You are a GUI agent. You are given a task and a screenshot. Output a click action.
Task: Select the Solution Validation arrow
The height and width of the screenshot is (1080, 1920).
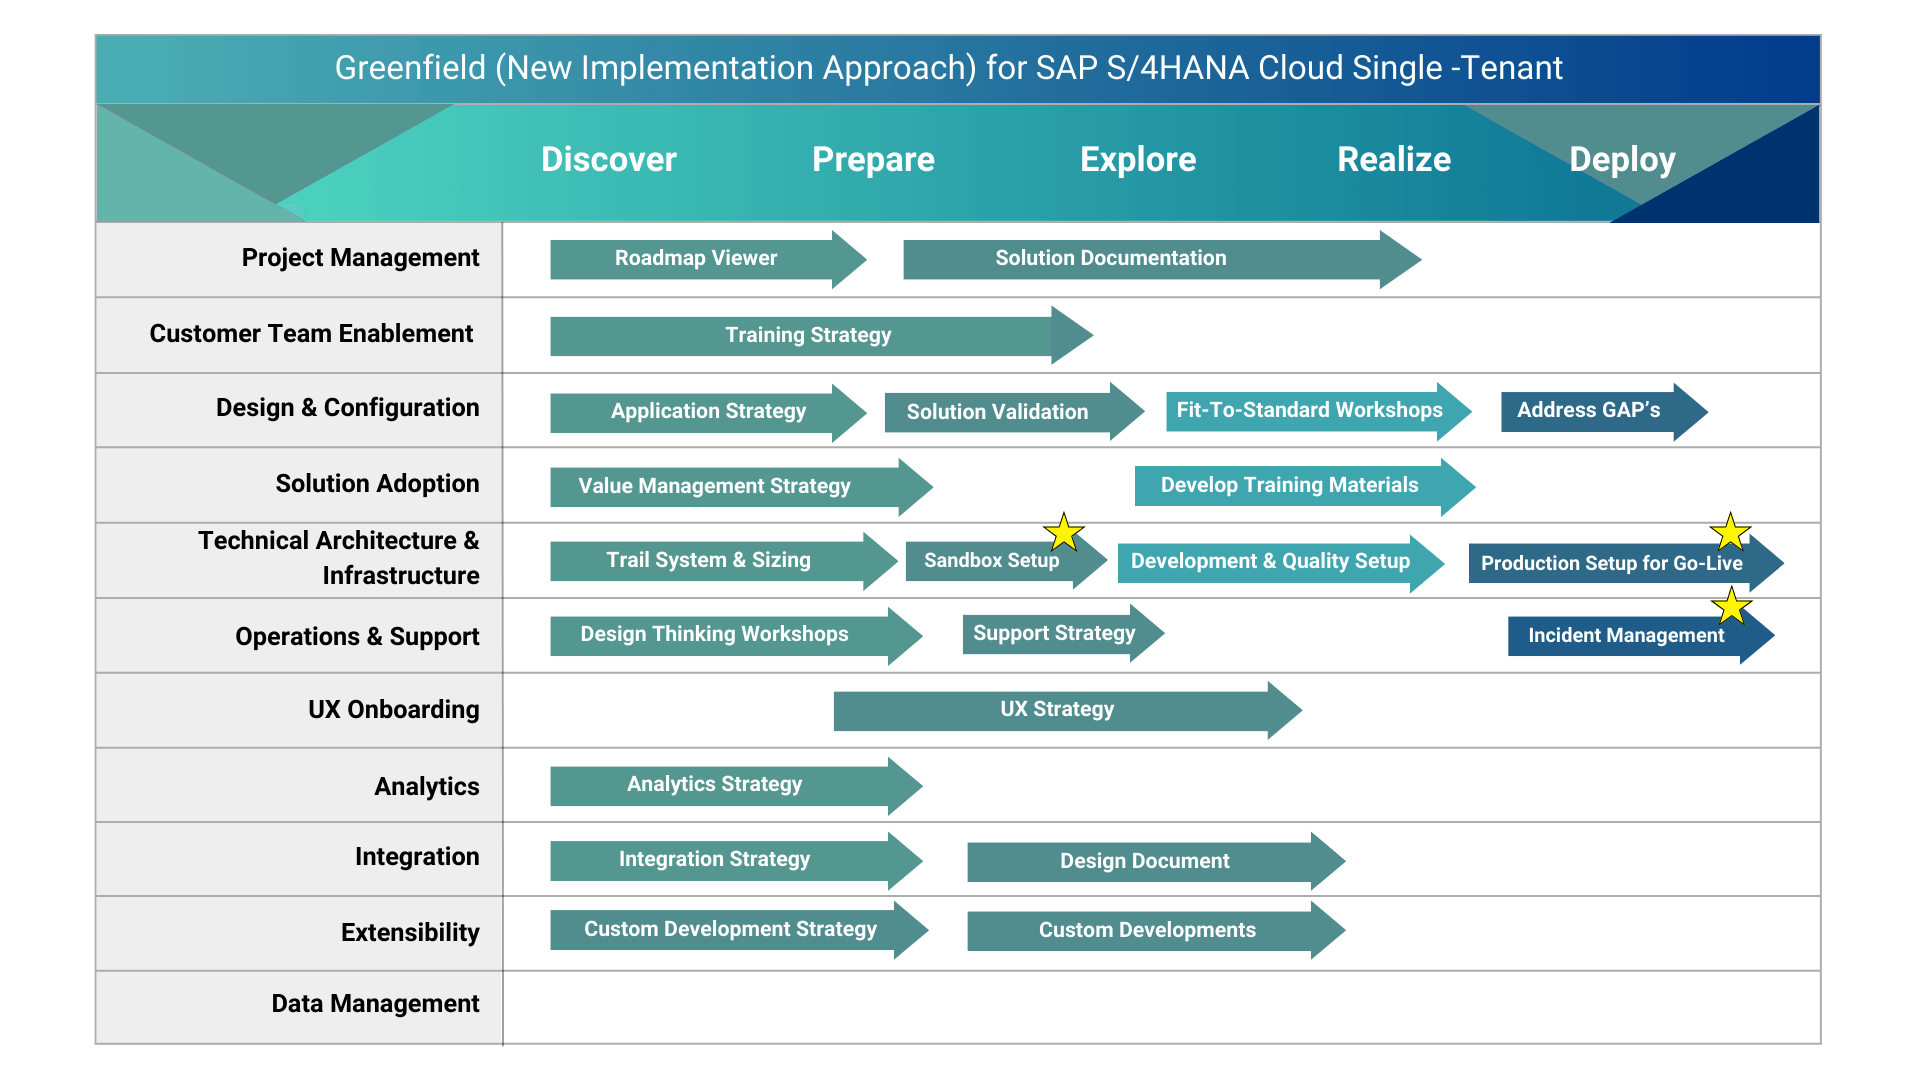(1014, 412)
